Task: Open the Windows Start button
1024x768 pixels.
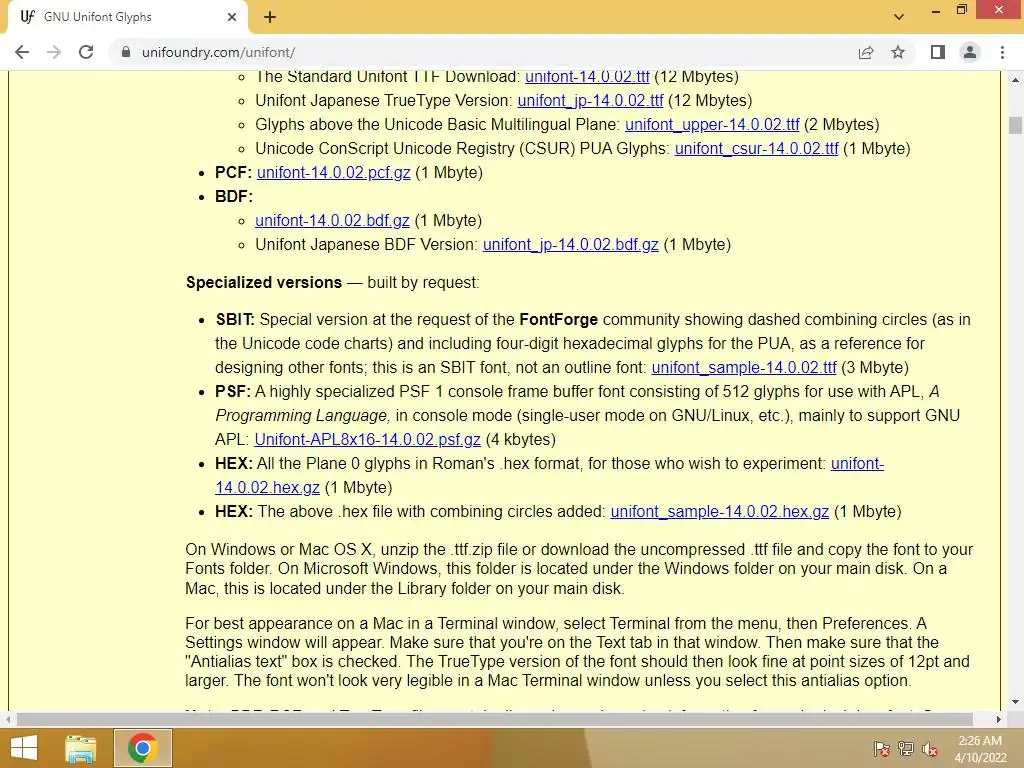Action: (24, 748)
